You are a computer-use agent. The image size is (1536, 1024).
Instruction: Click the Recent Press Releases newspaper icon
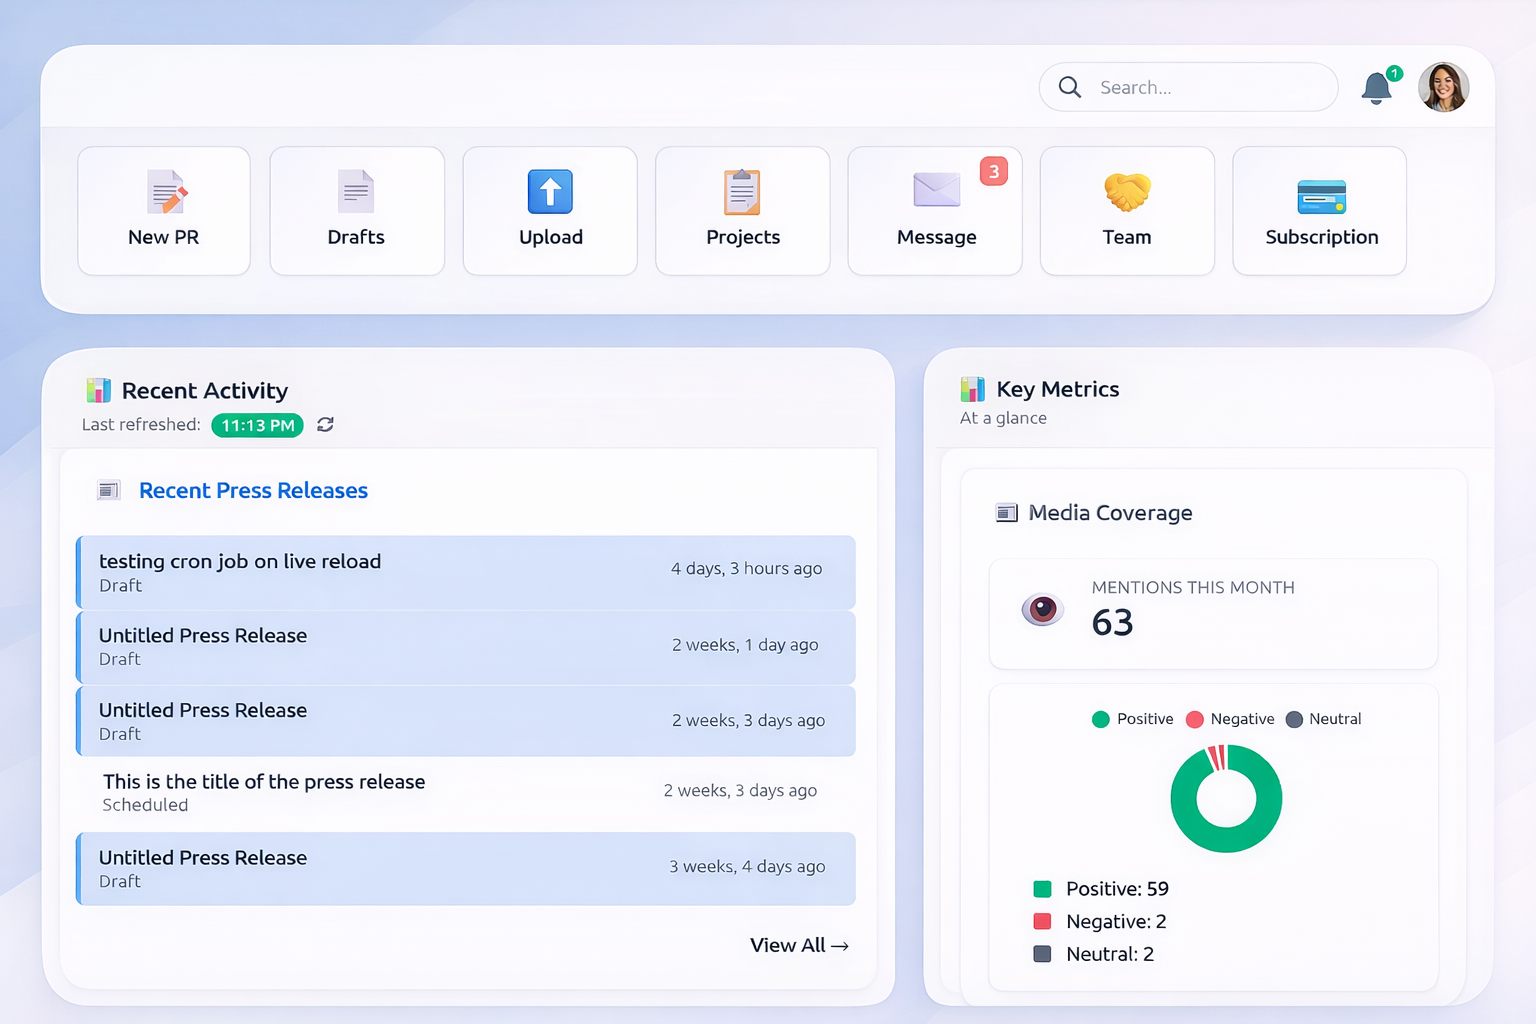108,490
